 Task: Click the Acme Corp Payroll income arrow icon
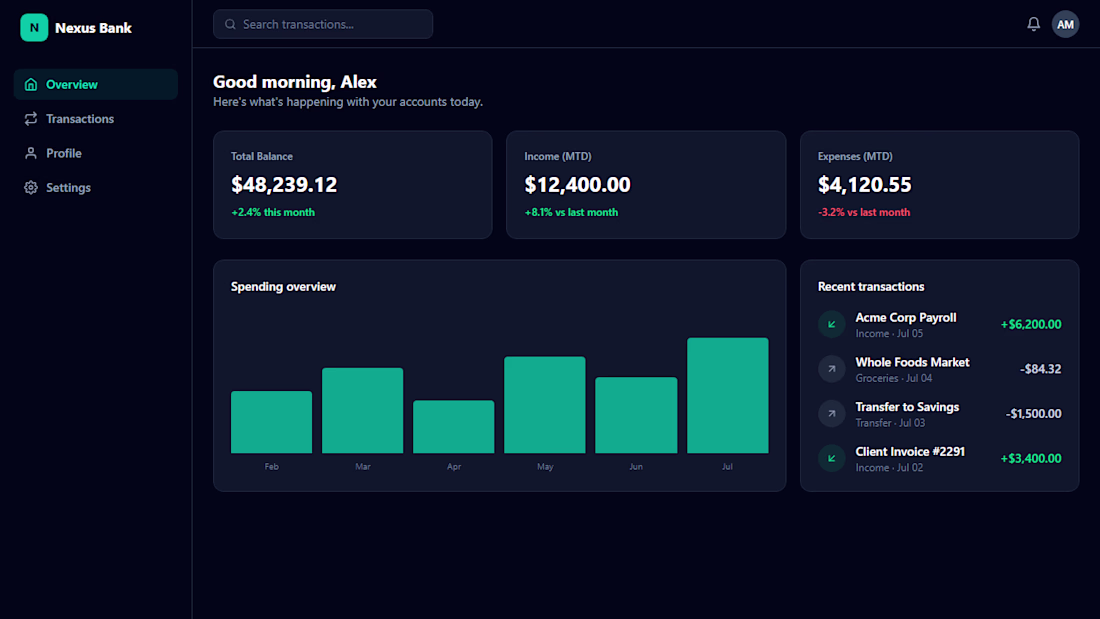point(831,324)
